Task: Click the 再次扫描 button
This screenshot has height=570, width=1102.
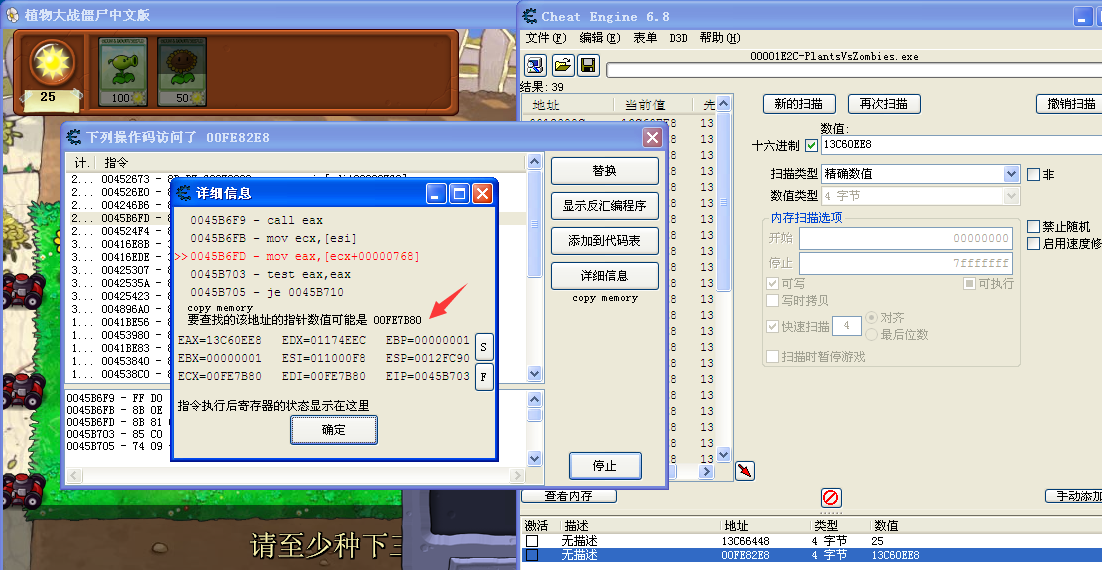Action: click(884, 104)
